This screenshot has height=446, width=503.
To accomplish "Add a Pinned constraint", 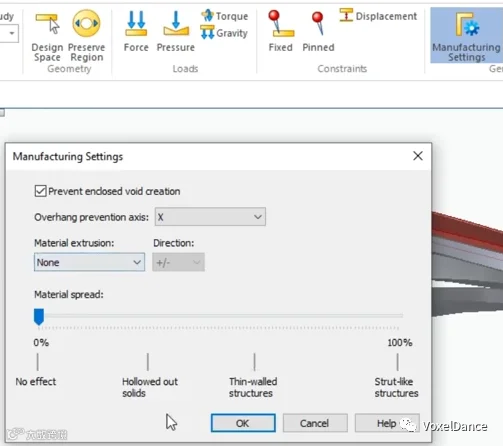I will [x=318, y=32].
